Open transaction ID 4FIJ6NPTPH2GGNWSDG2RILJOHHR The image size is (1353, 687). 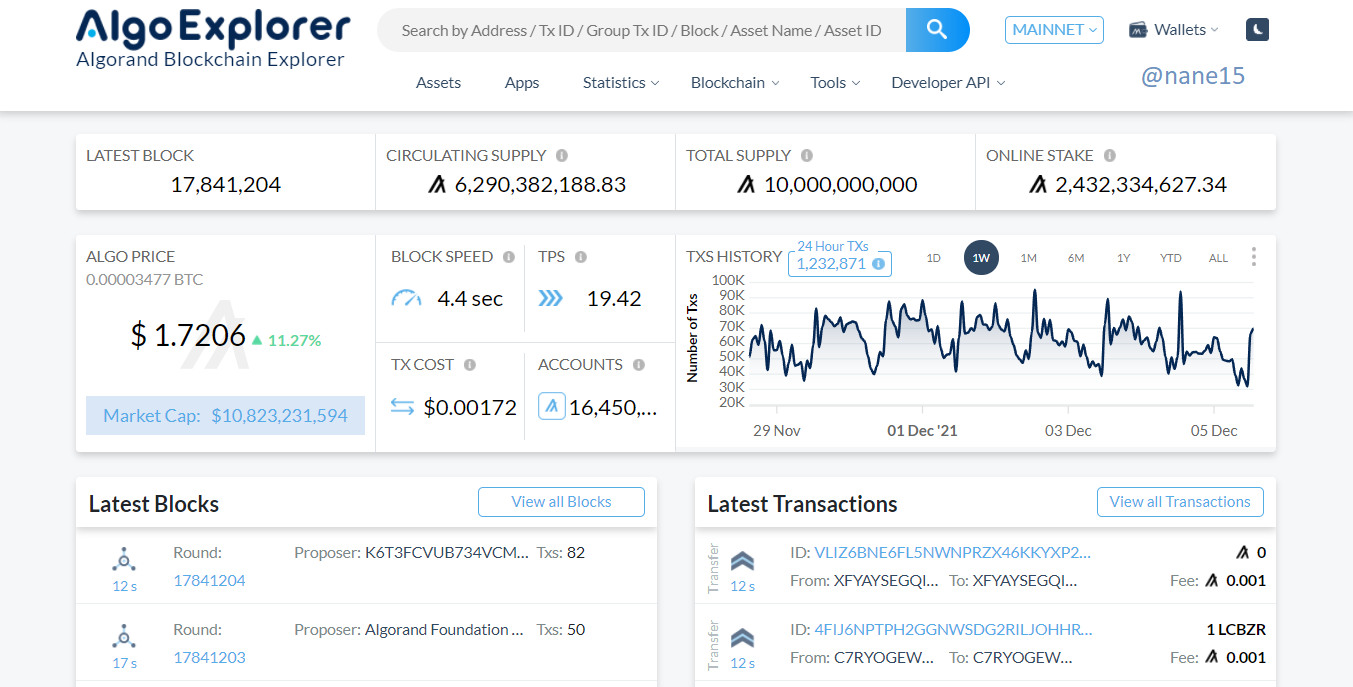(953, 629)
